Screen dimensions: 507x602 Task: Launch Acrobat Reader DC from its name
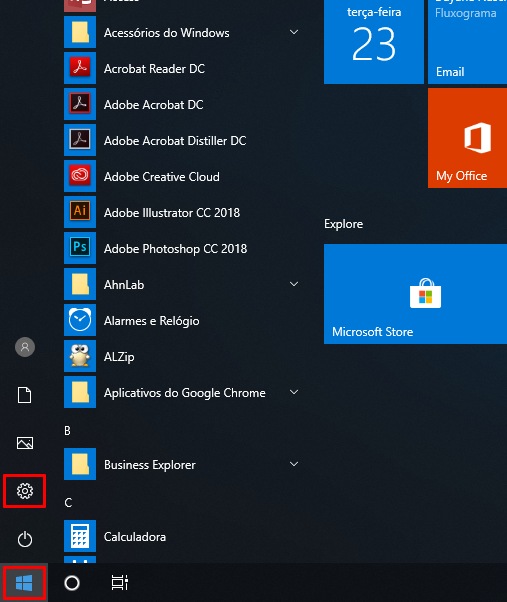[x=154, y=69]
